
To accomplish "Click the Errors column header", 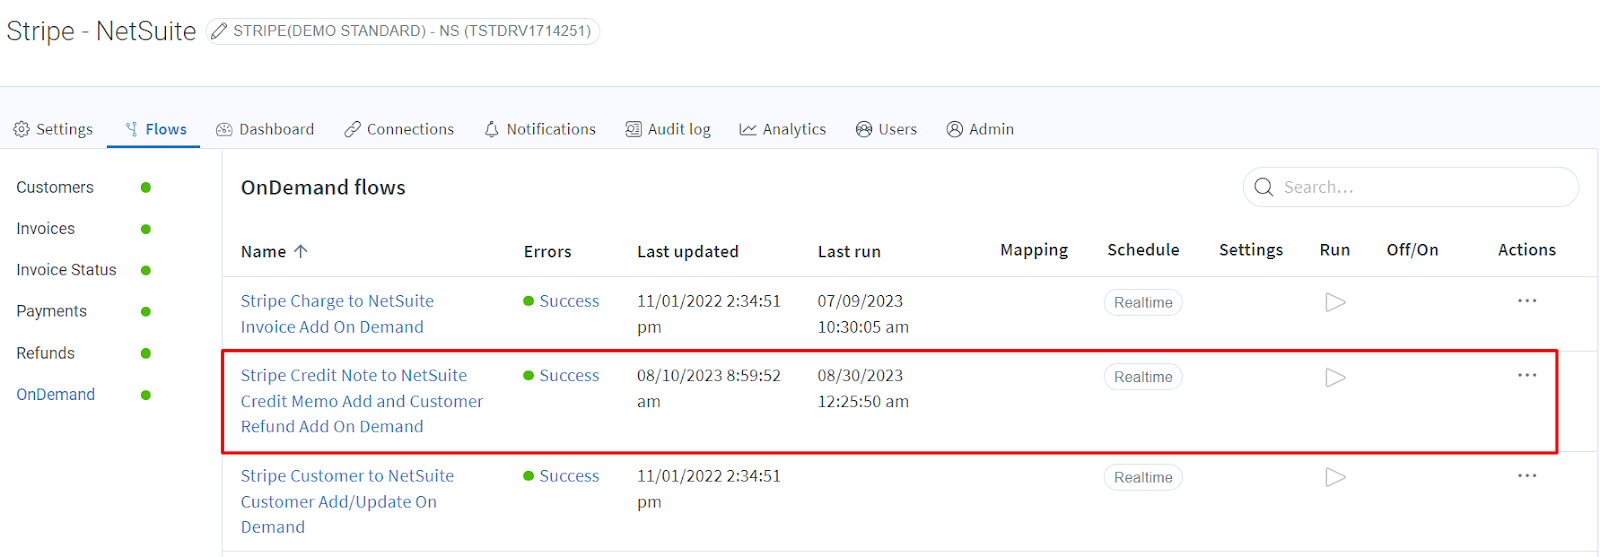I will 547,251.
